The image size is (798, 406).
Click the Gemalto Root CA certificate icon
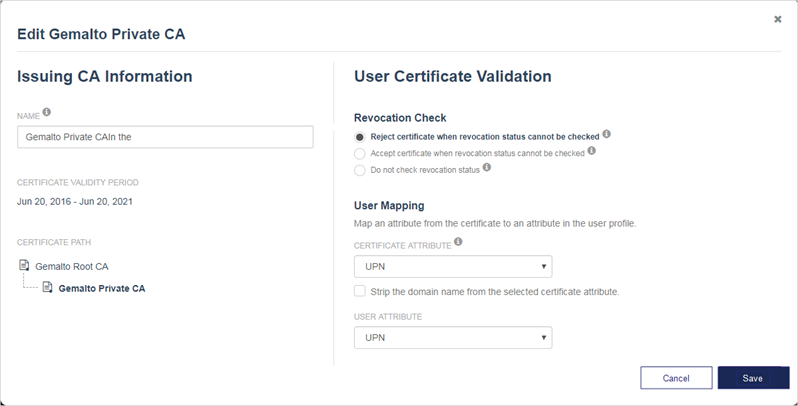click(24, 266)
